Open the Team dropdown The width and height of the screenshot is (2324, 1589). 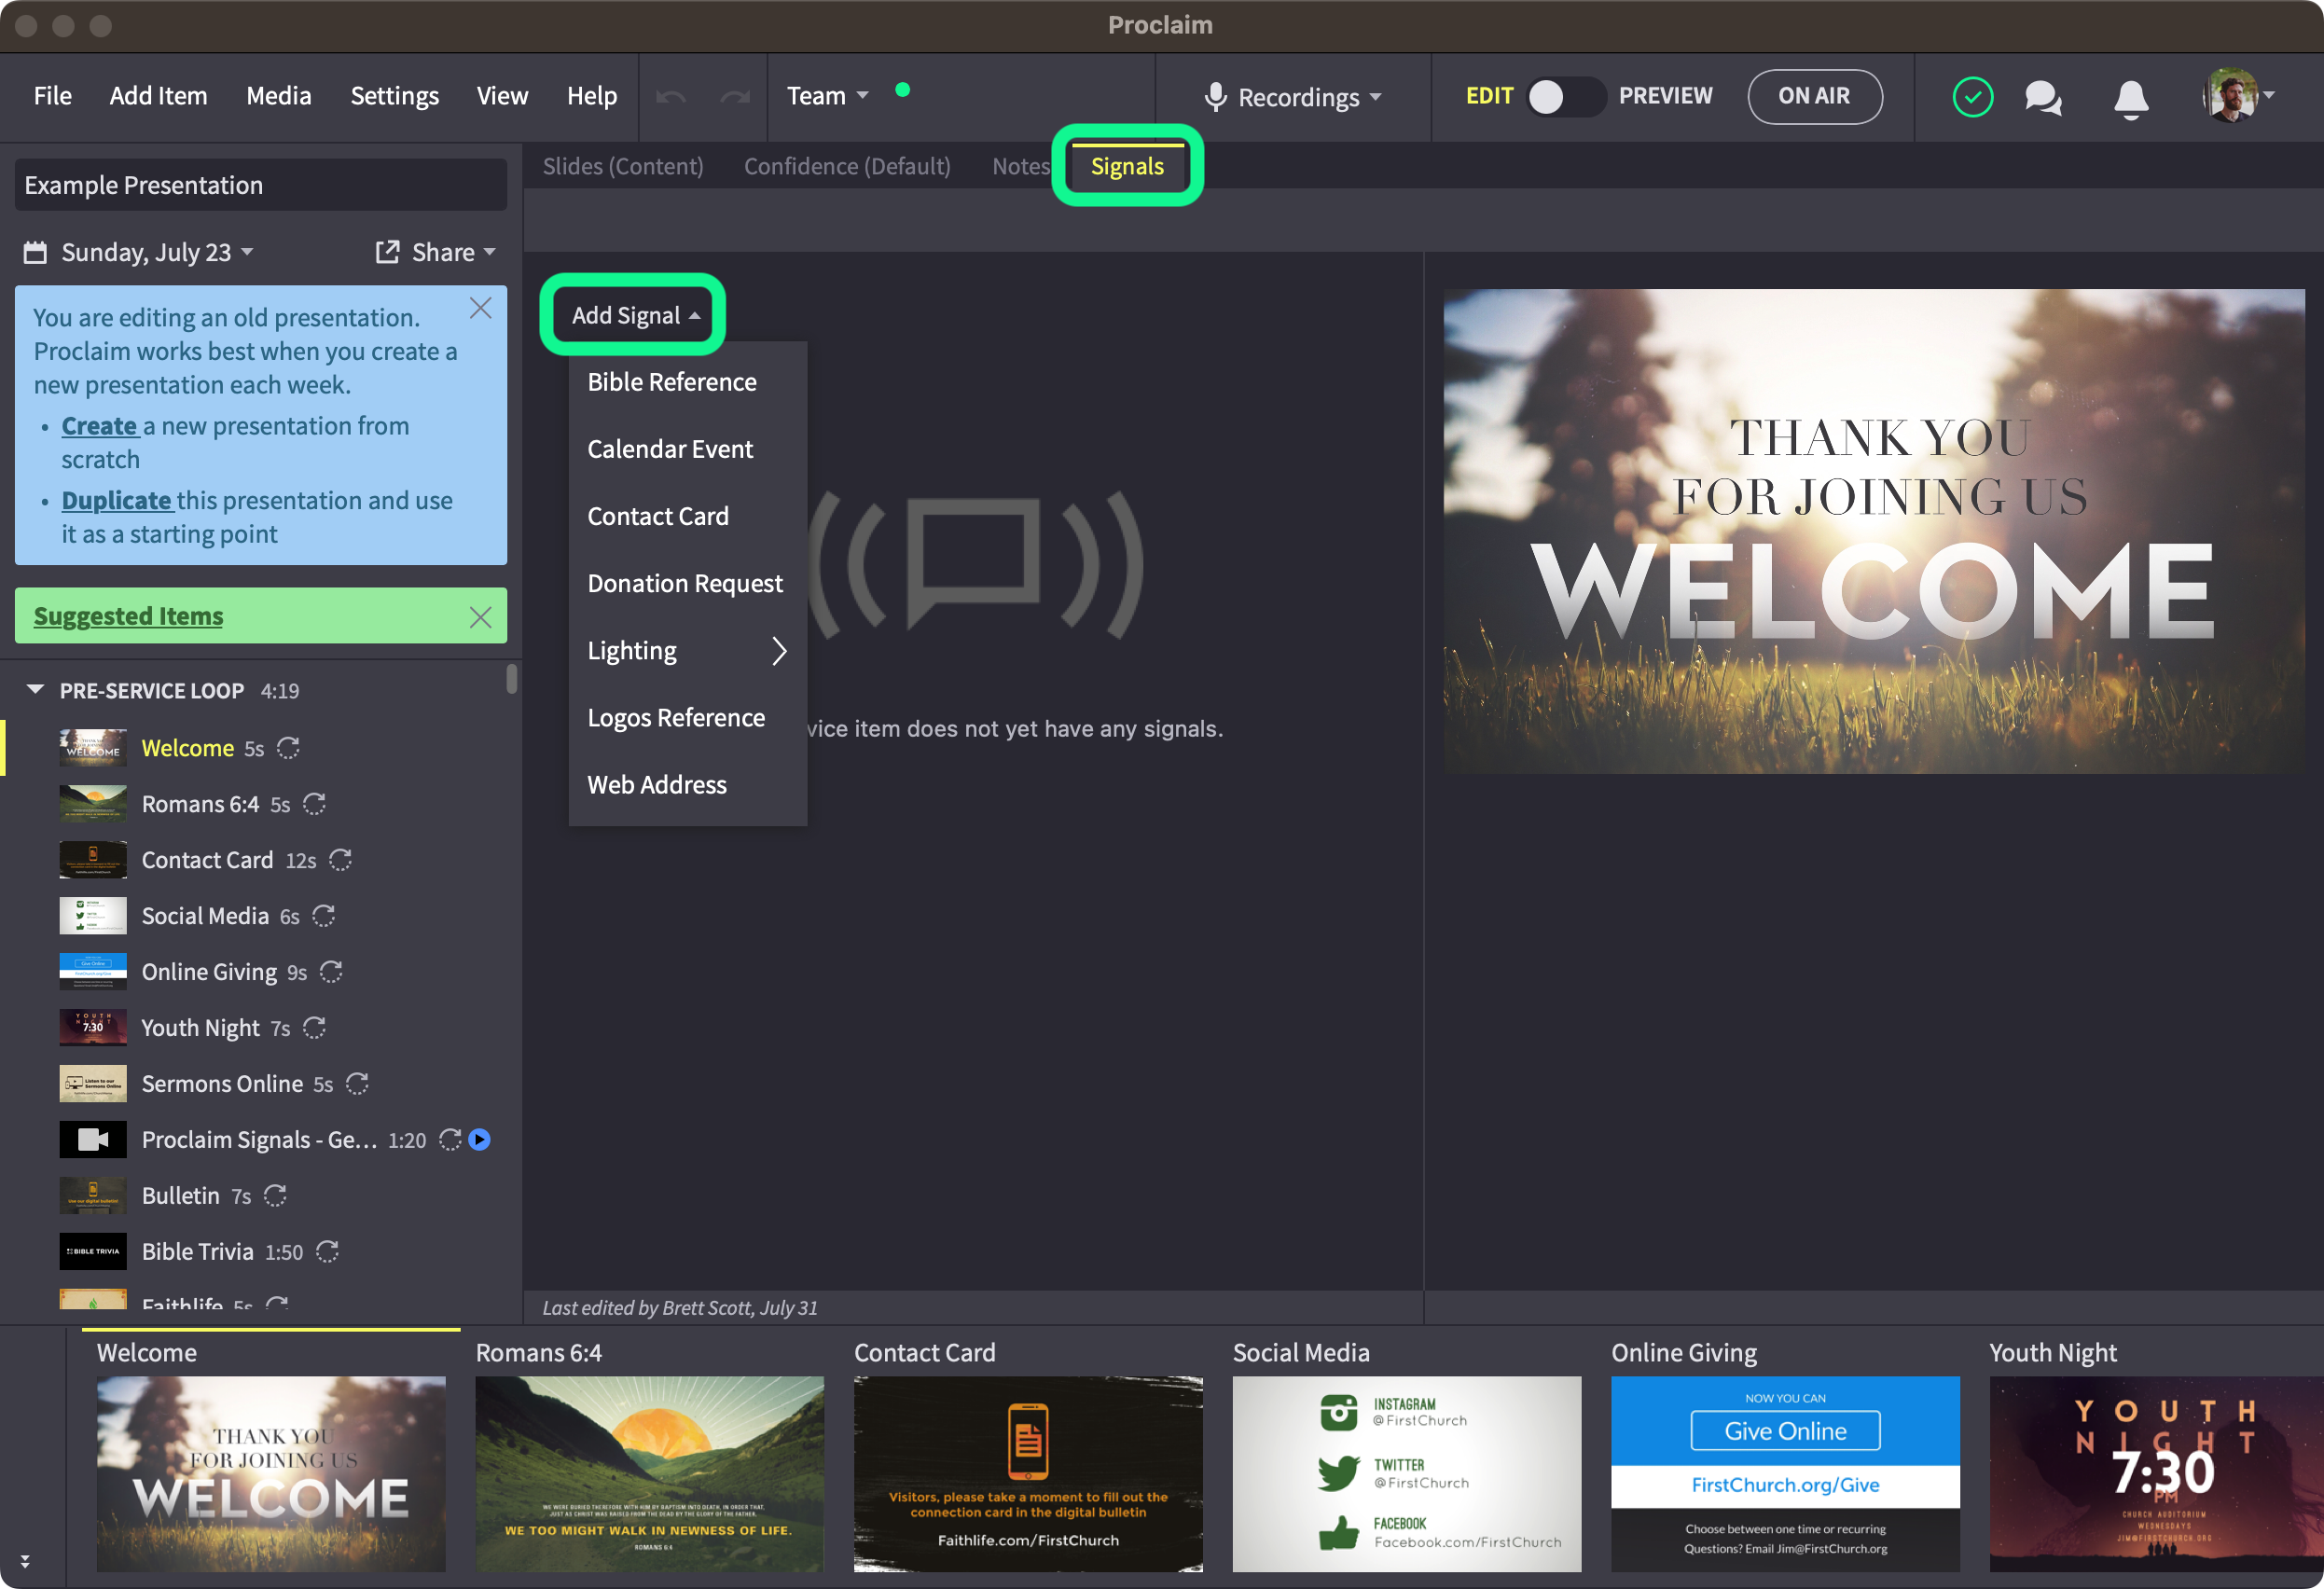[x=827, y=96]
